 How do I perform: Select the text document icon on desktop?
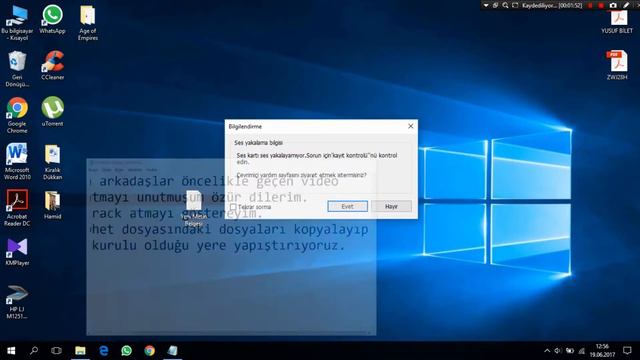click(x=193, y=208)
